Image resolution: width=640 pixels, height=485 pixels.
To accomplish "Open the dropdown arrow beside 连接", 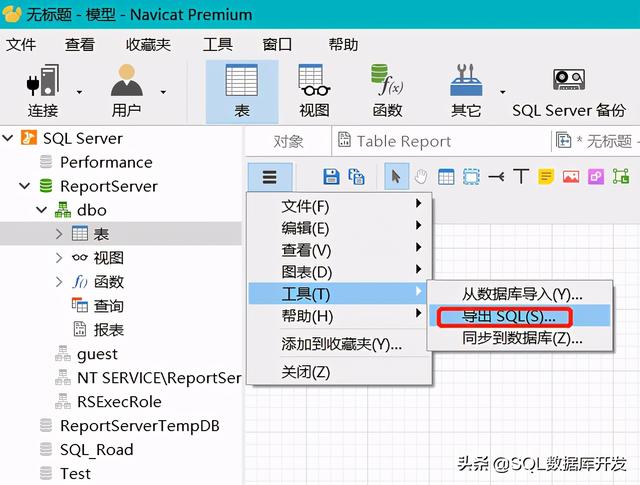I will pos(80,92).
